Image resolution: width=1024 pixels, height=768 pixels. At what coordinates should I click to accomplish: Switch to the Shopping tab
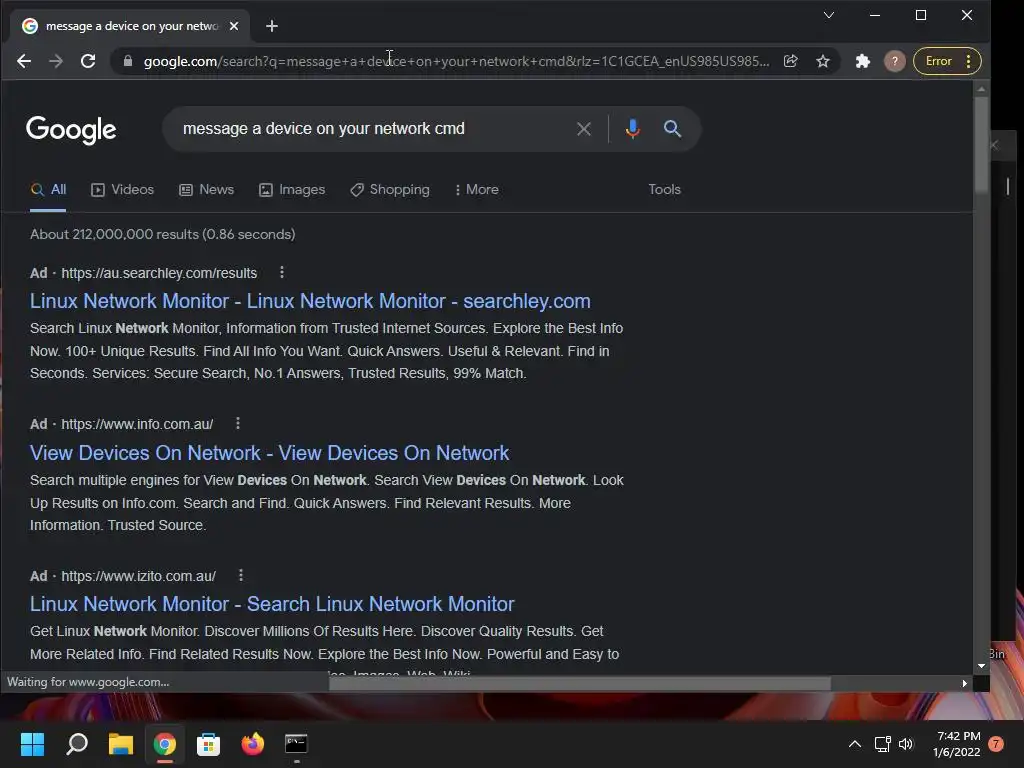click(x=390, y=190)
